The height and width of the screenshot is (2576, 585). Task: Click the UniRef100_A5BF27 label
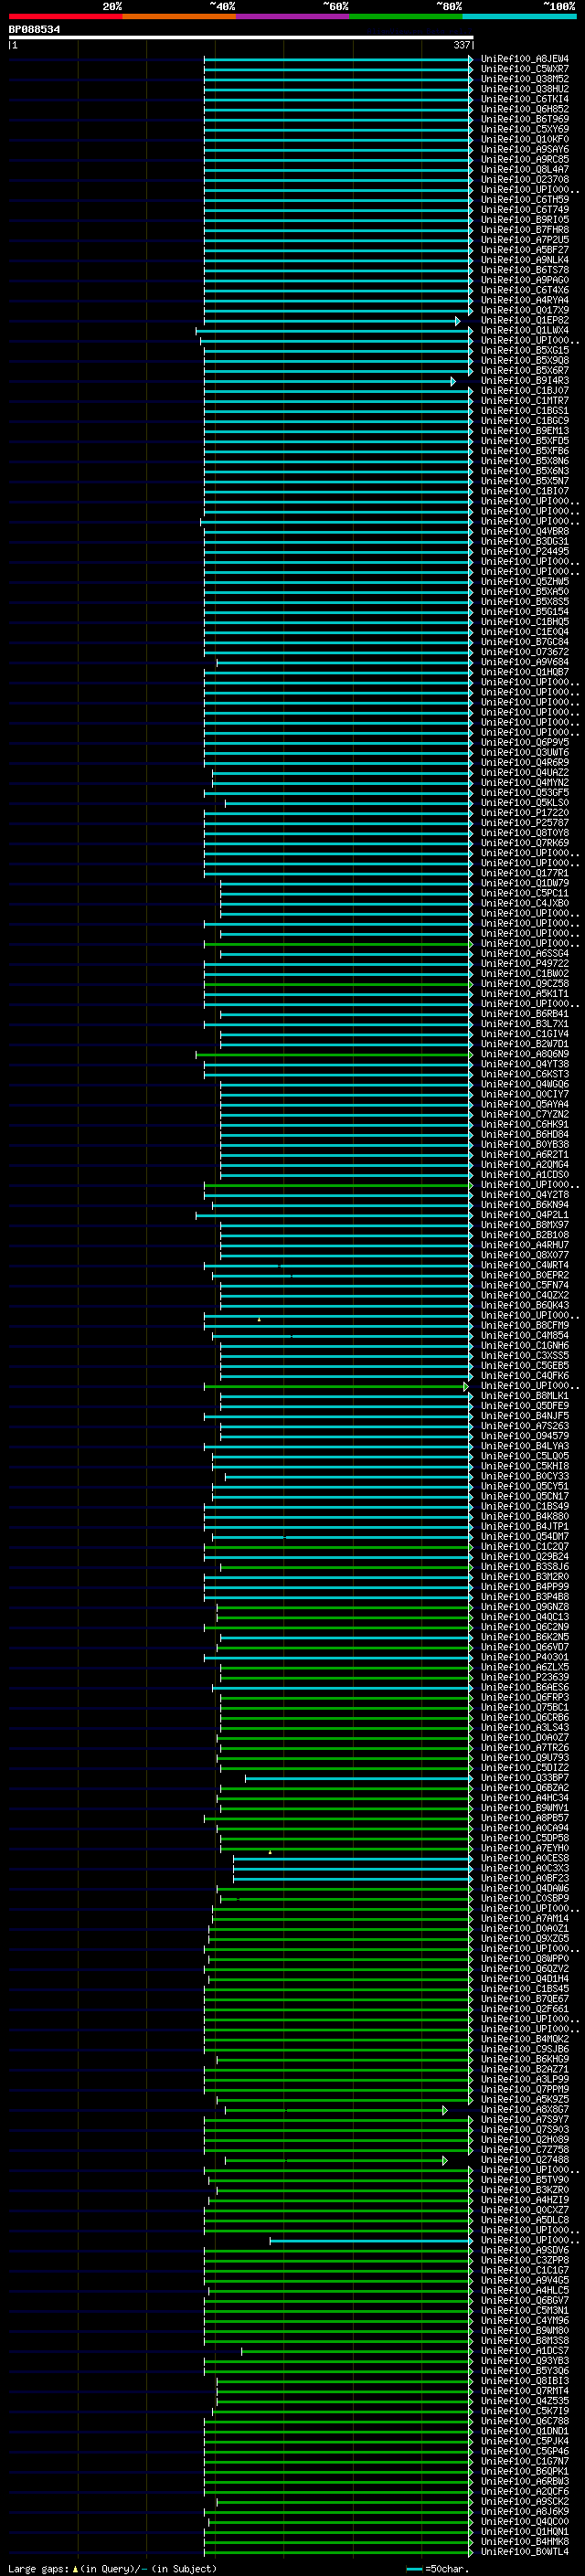pos(525,250)
